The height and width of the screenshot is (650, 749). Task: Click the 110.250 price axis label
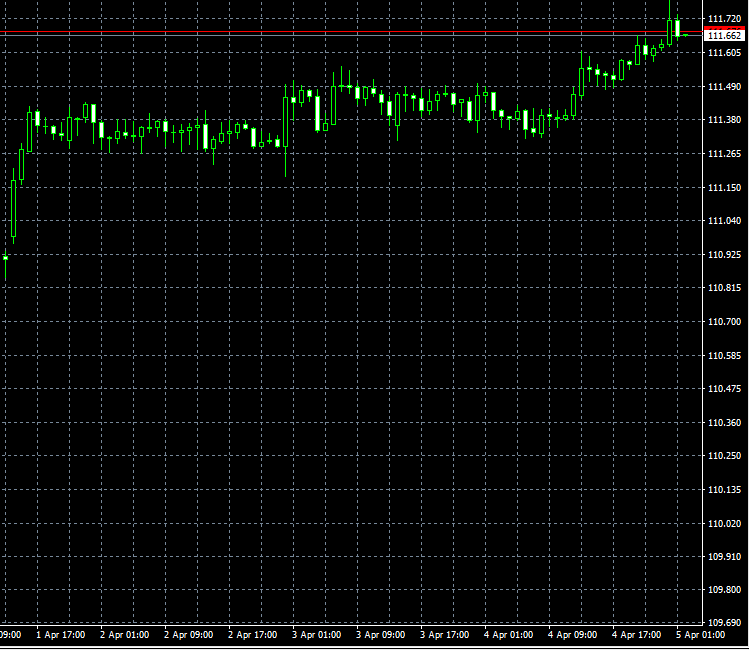(724, 456)
